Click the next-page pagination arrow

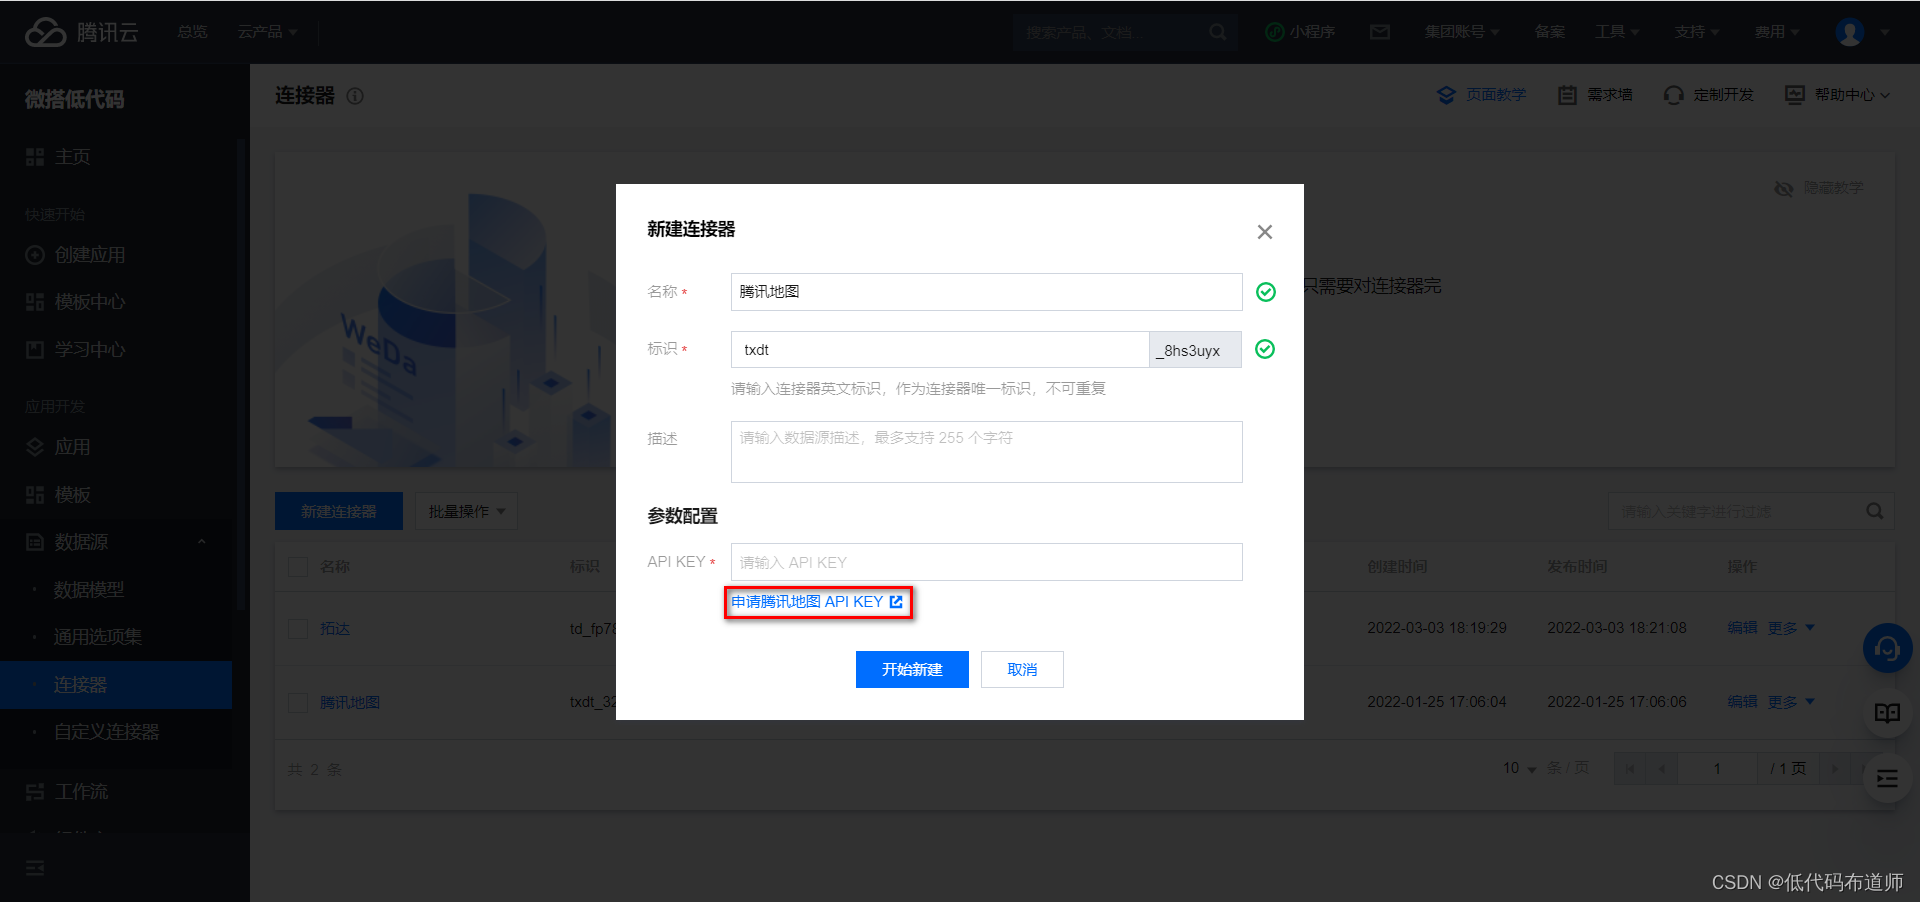coord(1834,769)
